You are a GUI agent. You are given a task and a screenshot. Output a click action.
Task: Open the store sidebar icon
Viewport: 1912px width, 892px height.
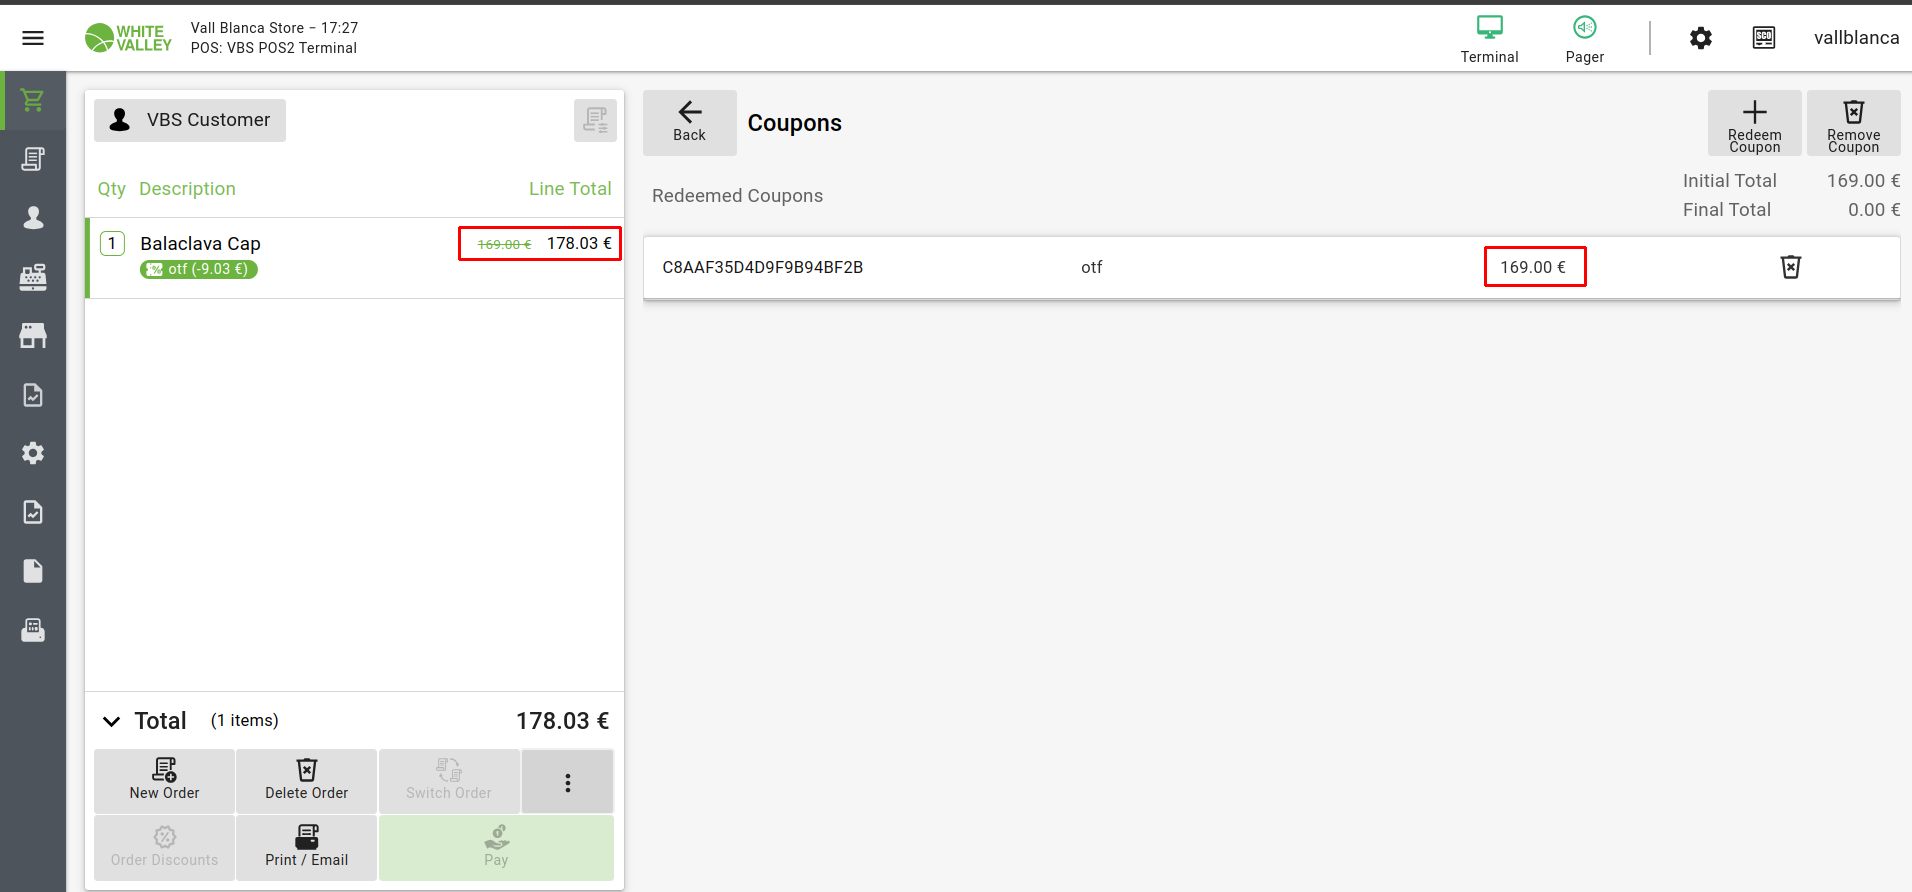click(33, 336)
